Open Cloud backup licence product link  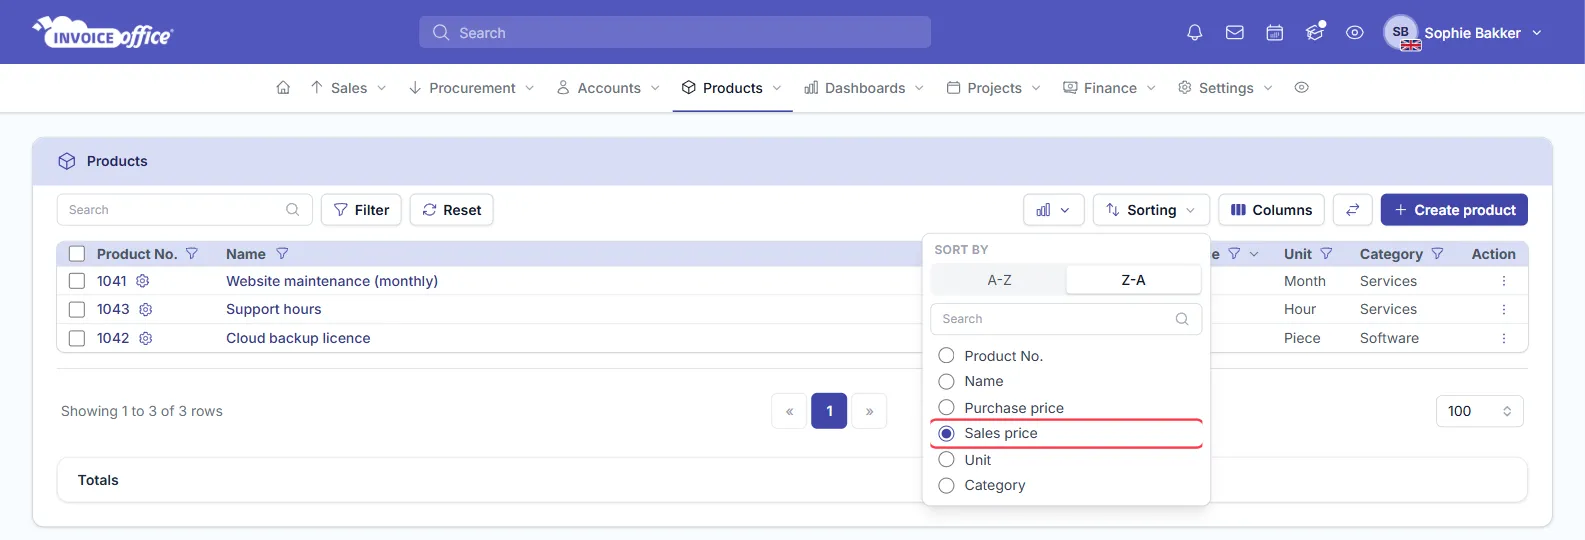click(298, 339)
